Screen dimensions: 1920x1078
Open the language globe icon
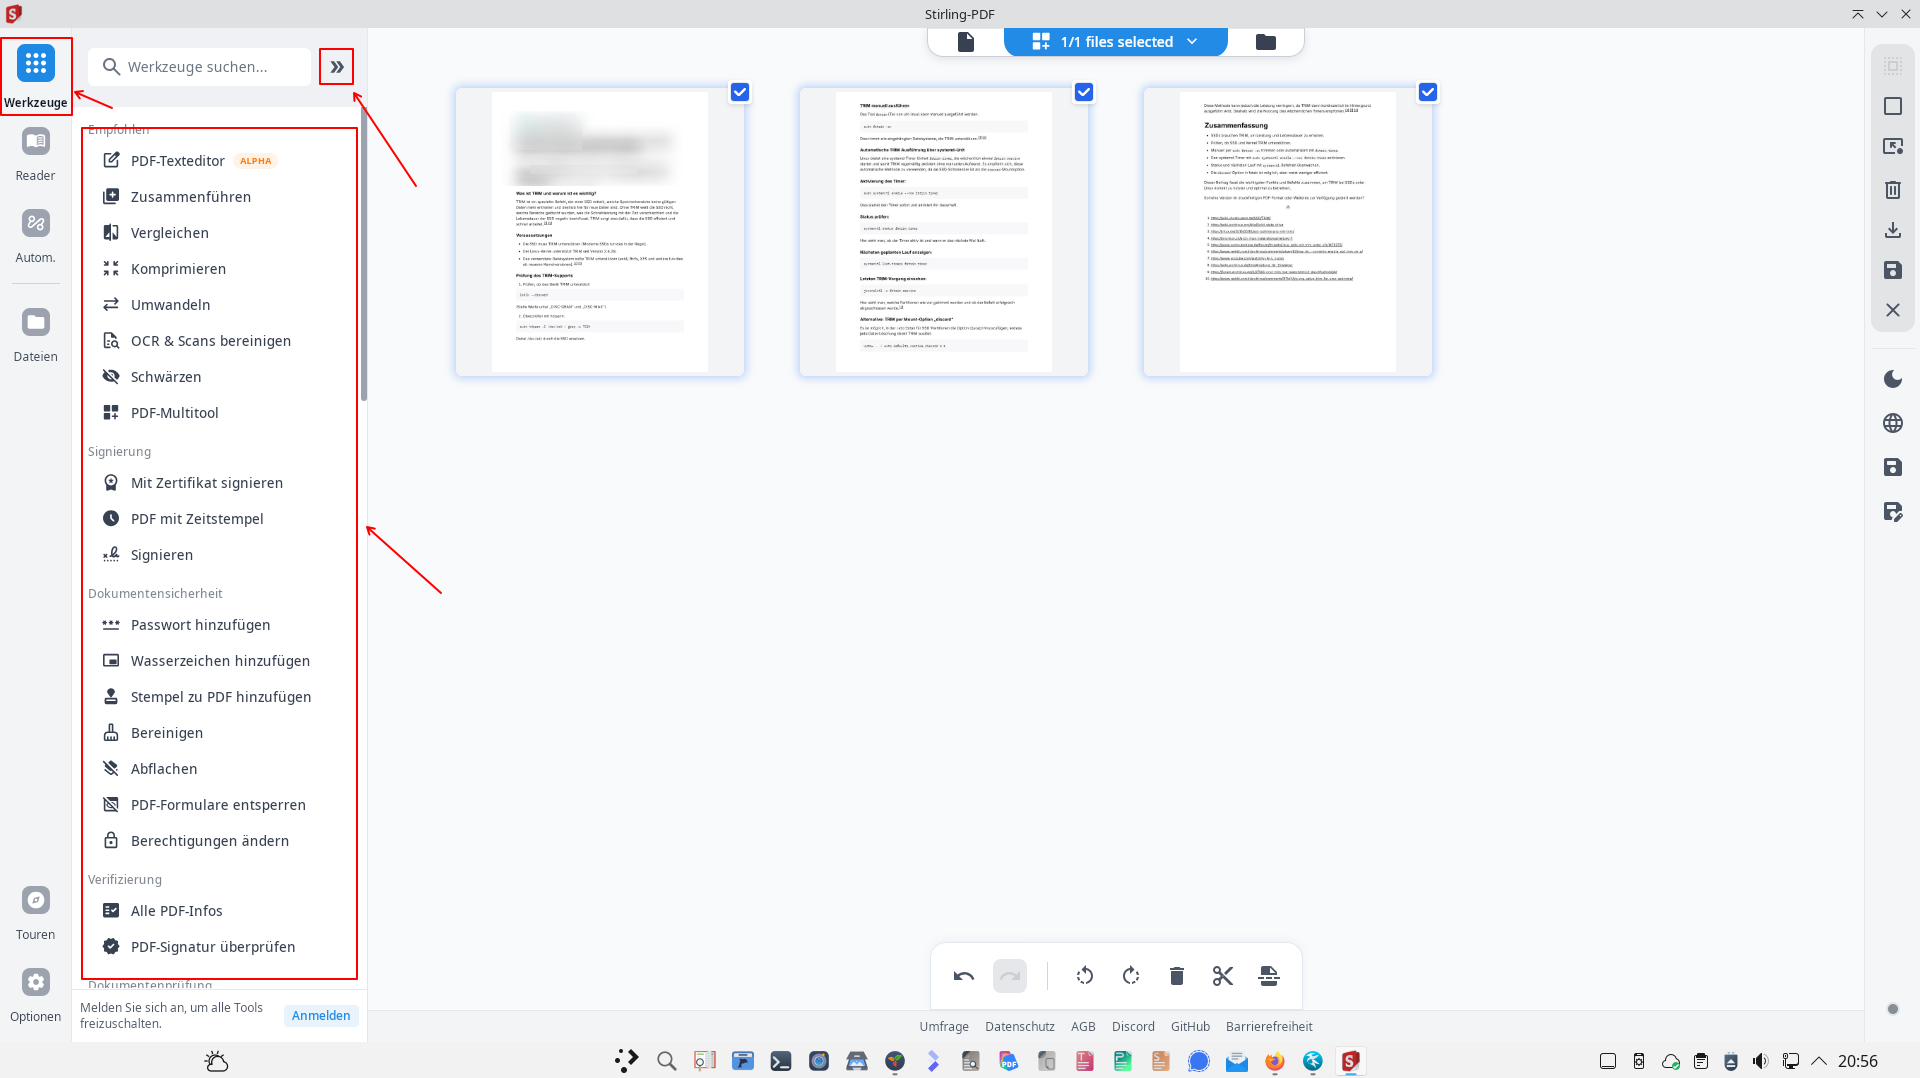point(1892,423)
